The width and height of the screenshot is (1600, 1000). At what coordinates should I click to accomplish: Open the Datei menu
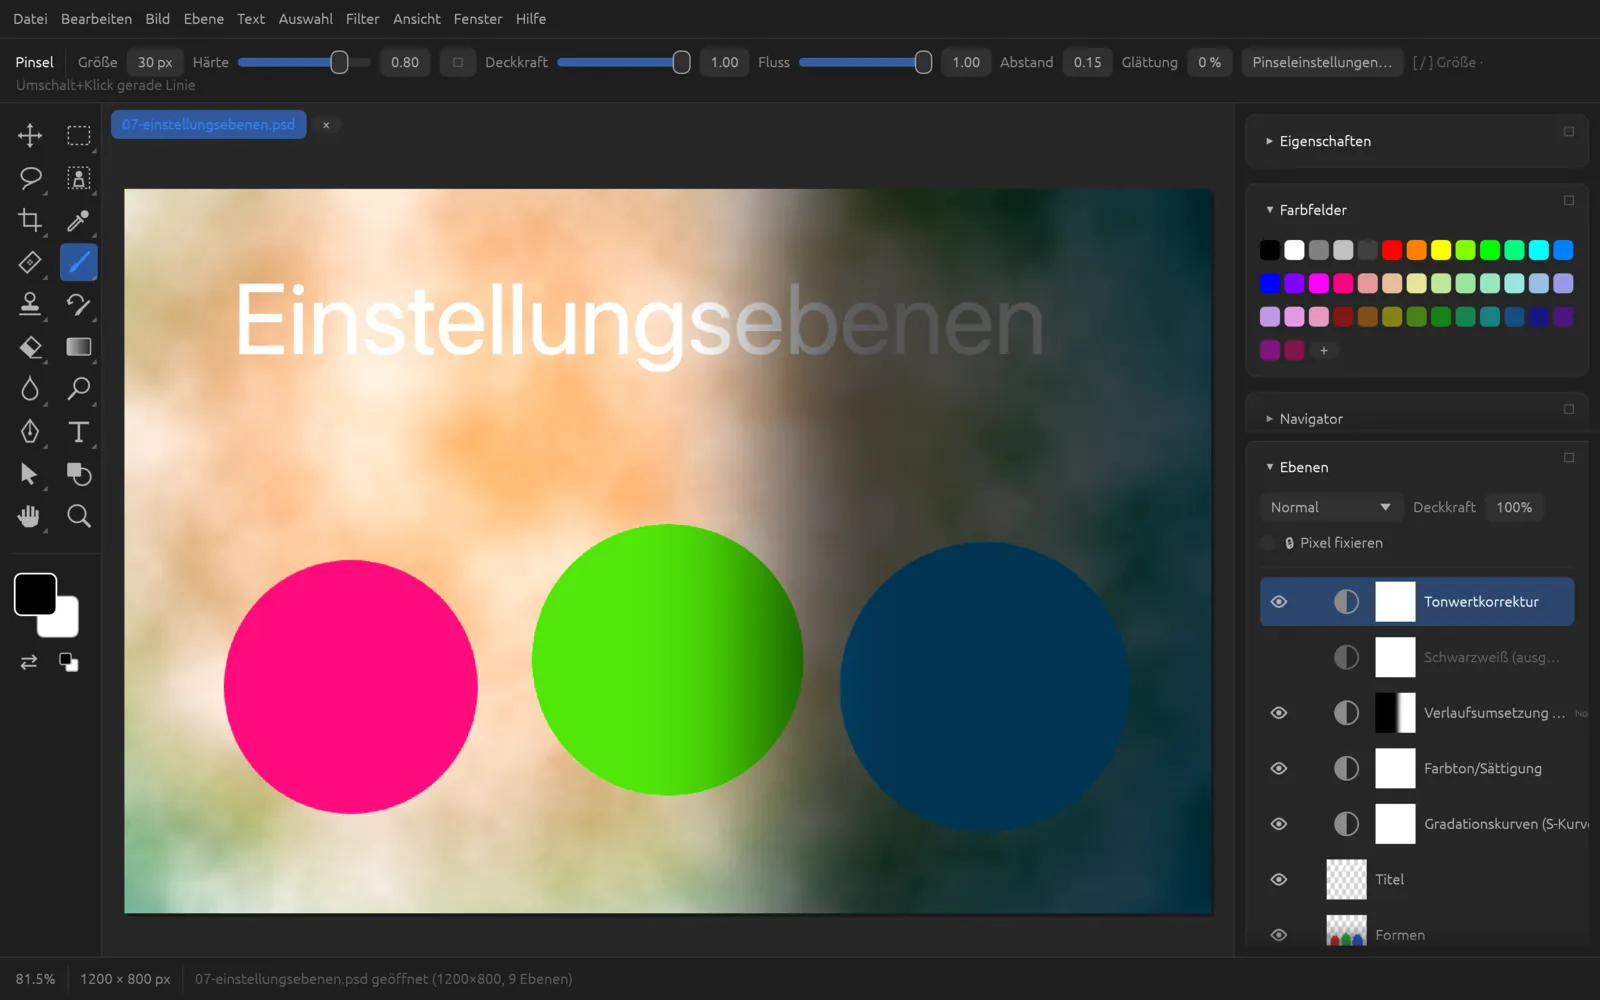click(30, 19)
